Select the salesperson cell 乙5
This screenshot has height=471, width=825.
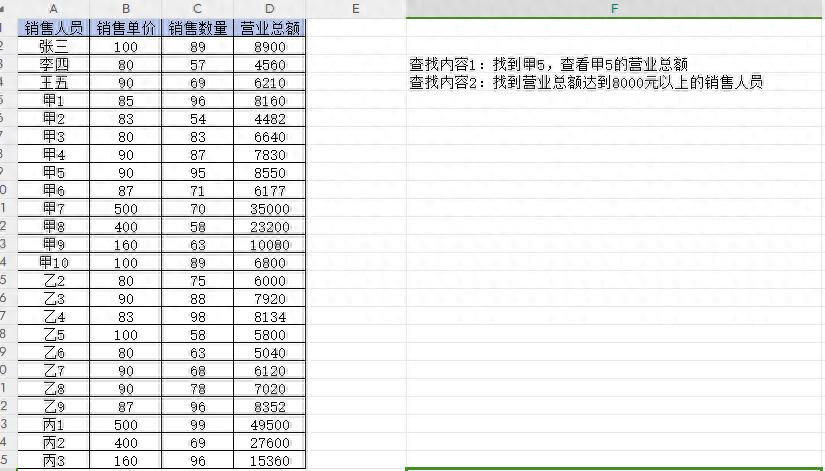tap(54, 334)
